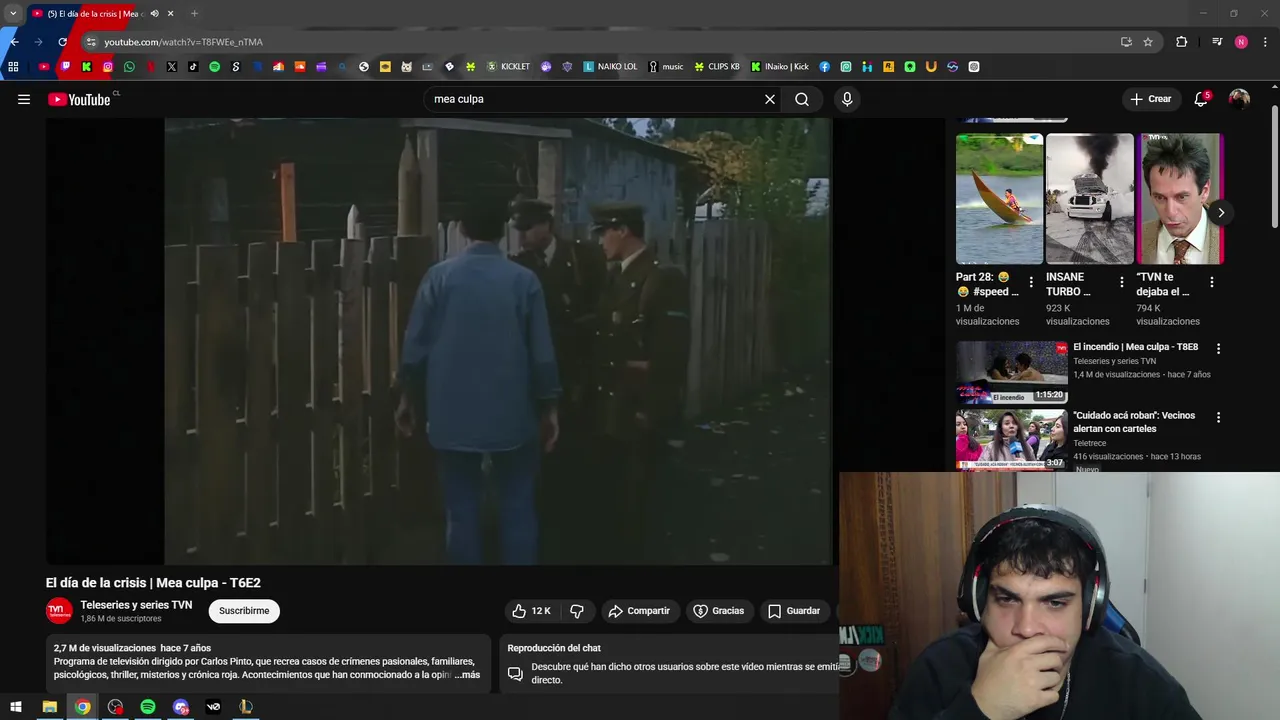Open options for 'El incendio | Mea culpa - T8E8'

pos(1218,349)
